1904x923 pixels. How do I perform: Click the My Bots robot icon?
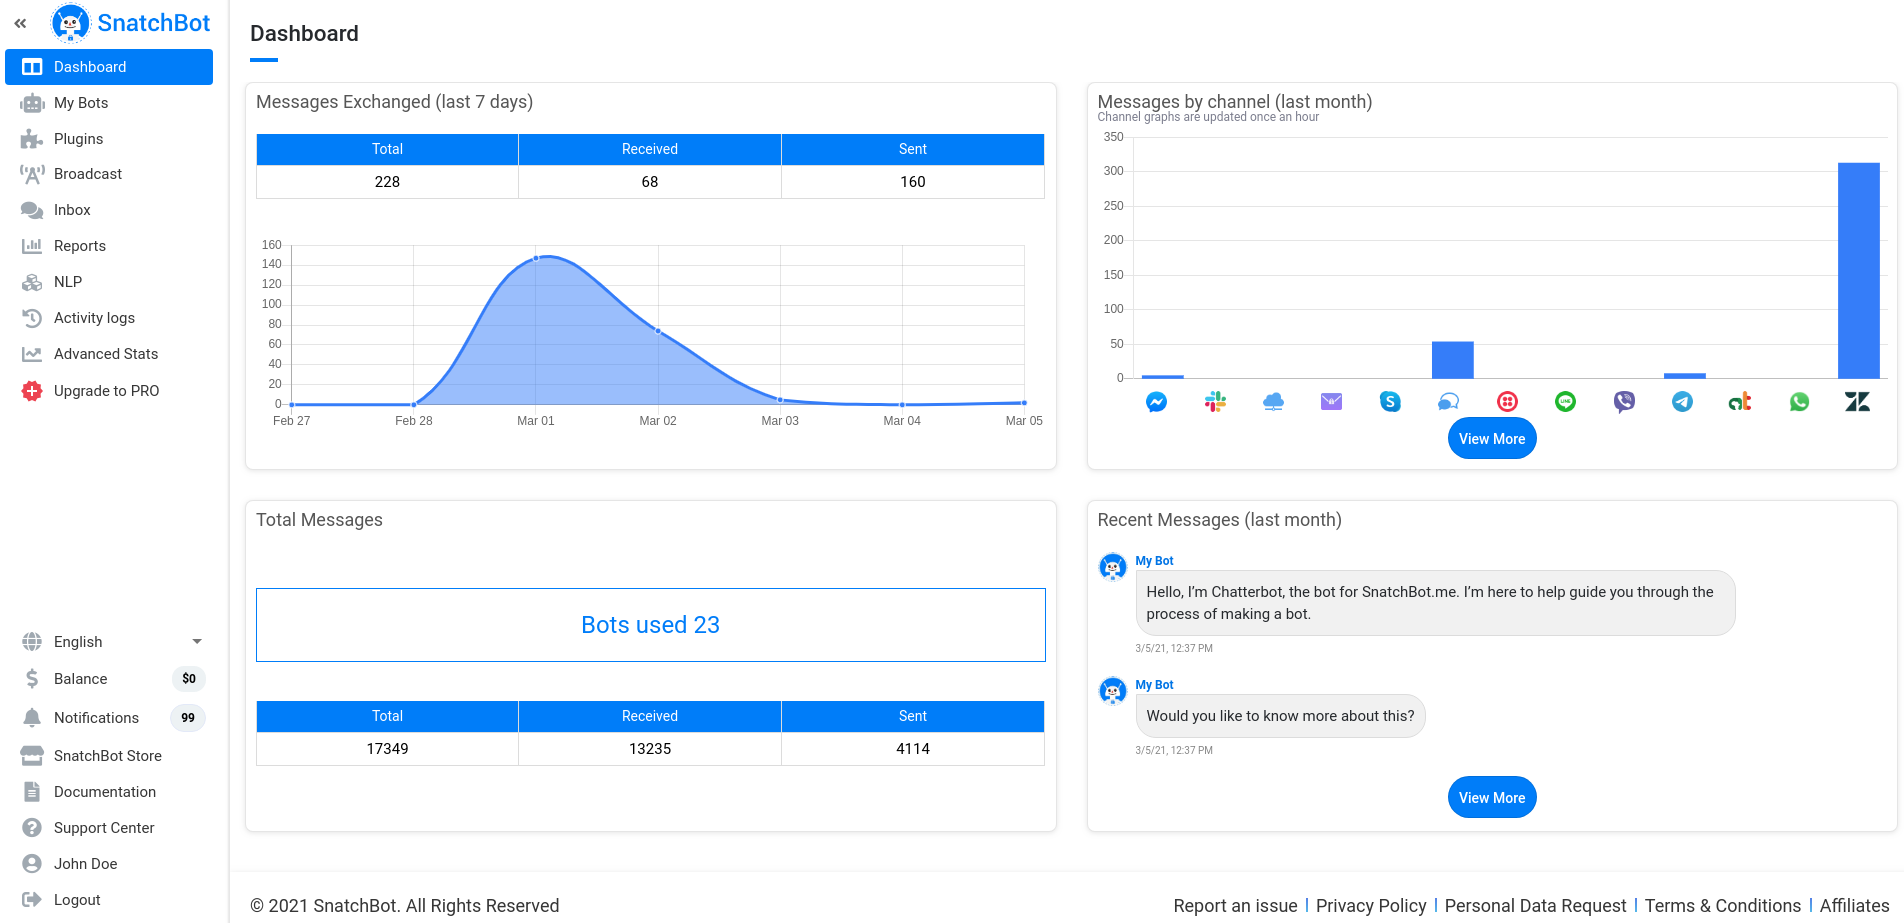point(32,103)
